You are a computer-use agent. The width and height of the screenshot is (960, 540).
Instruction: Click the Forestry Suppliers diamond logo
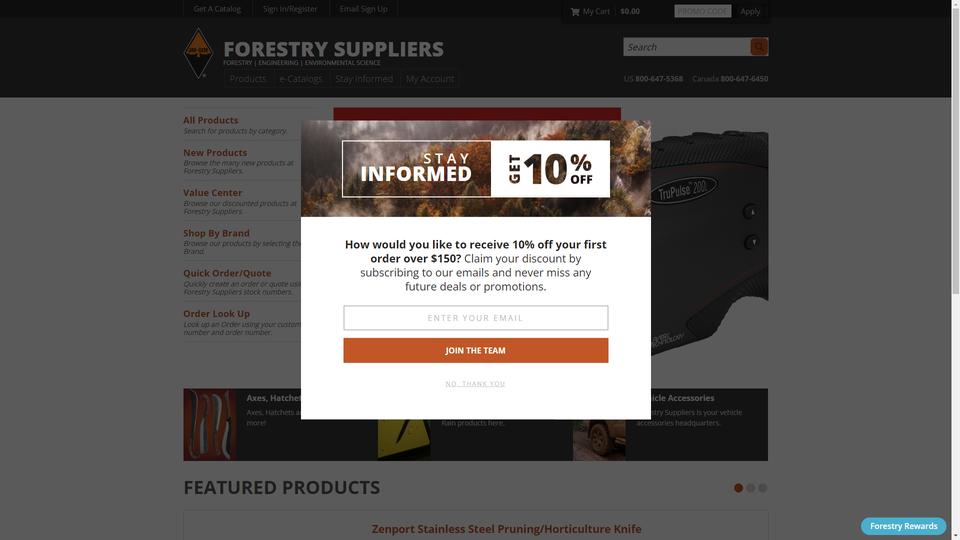[198, 53]
